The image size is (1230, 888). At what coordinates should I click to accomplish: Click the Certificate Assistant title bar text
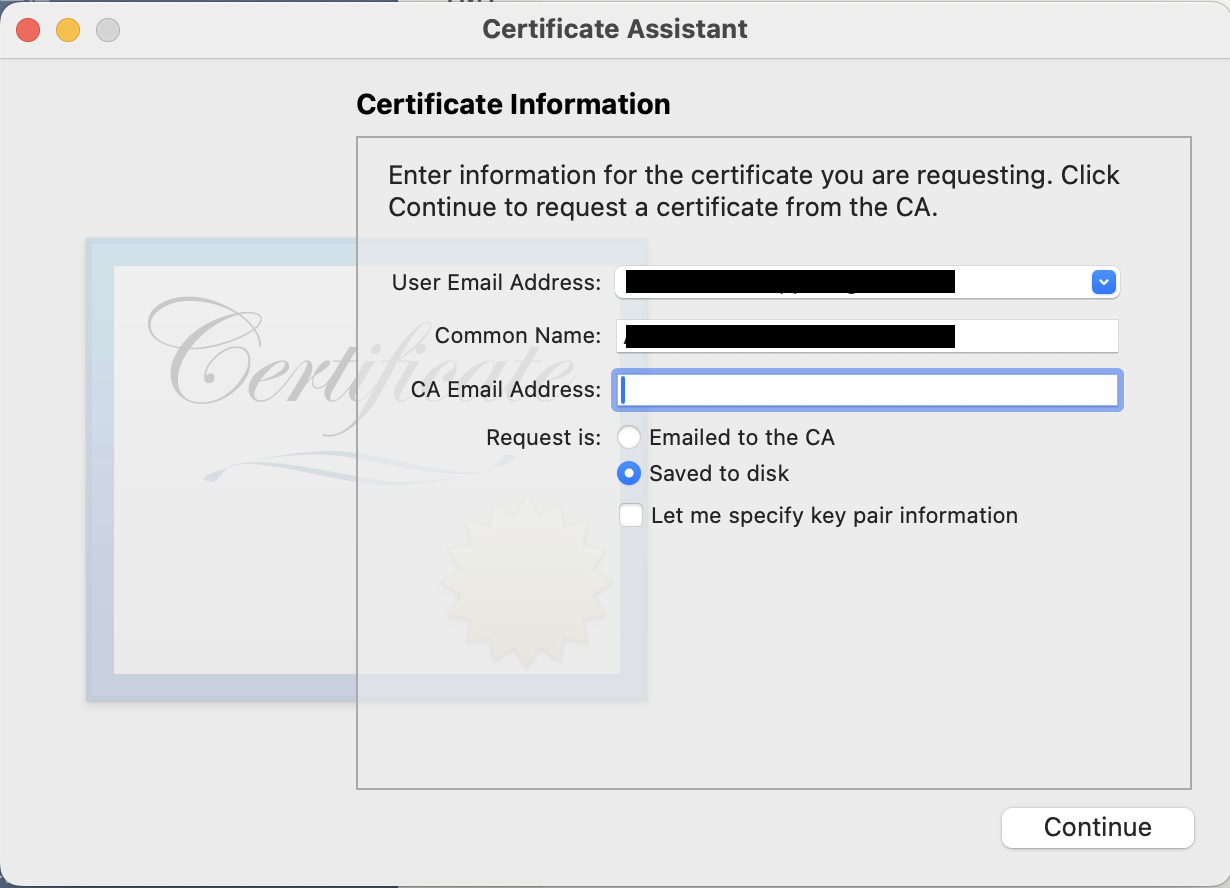(x=614, y=29)
